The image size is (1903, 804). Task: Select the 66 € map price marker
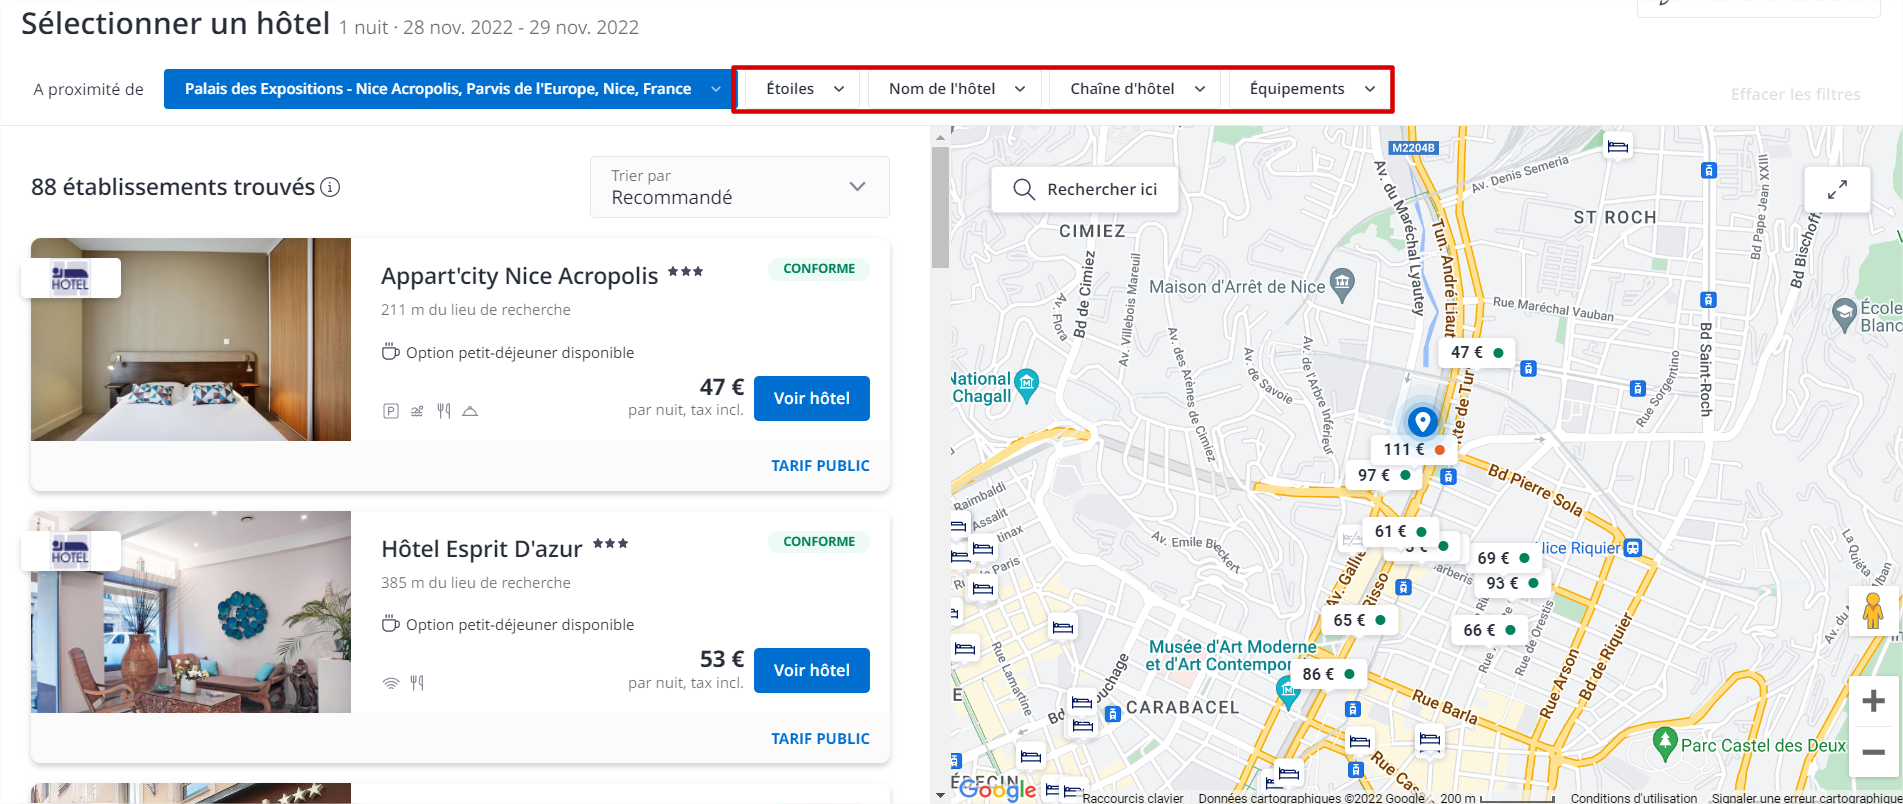coord(1489,630)
